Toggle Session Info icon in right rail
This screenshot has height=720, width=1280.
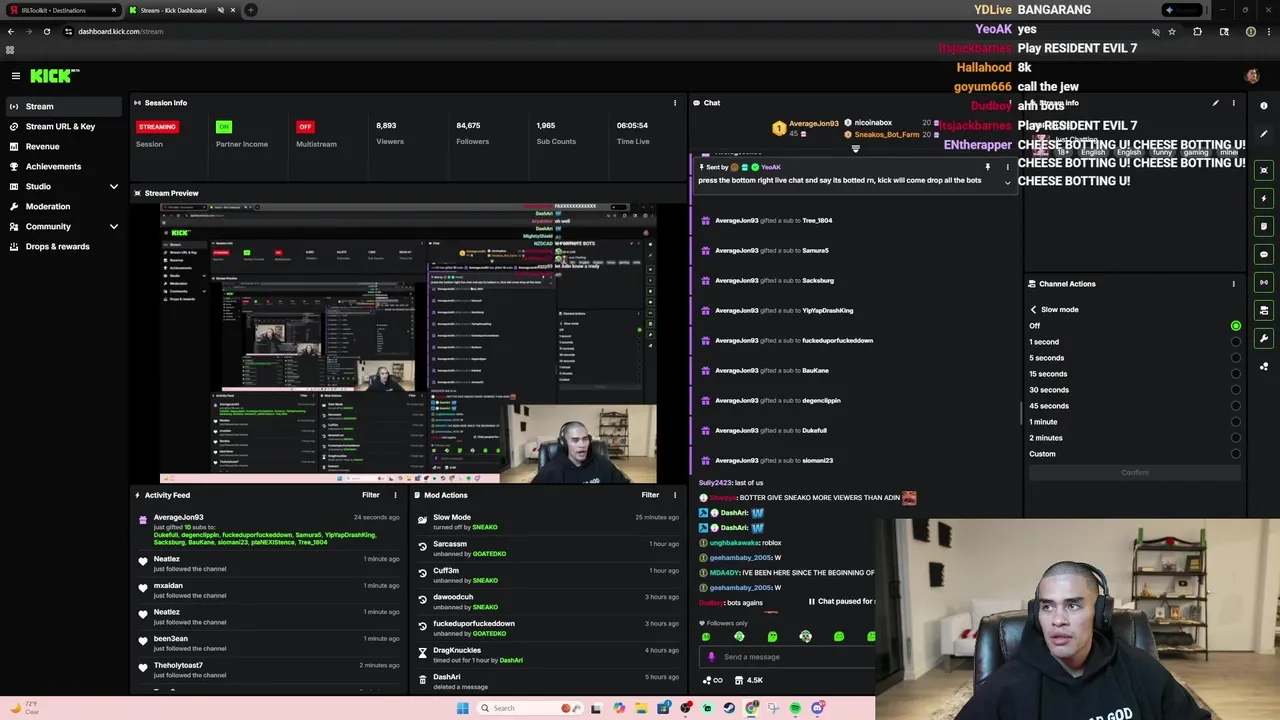pyautogui.click(x=1264, y=282)
